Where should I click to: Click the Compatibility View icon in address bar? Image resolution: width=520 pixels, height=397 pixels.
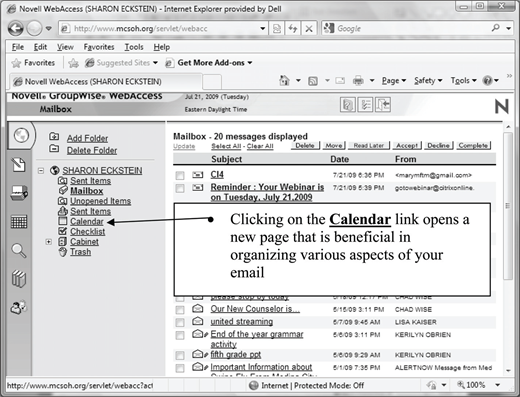[x=277, y=29]
